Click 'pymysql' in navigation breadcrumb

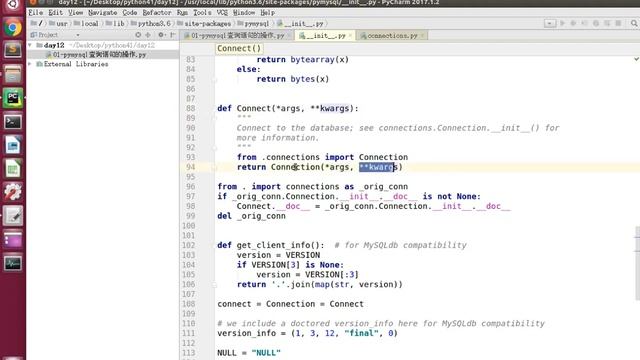pos(256,24)
